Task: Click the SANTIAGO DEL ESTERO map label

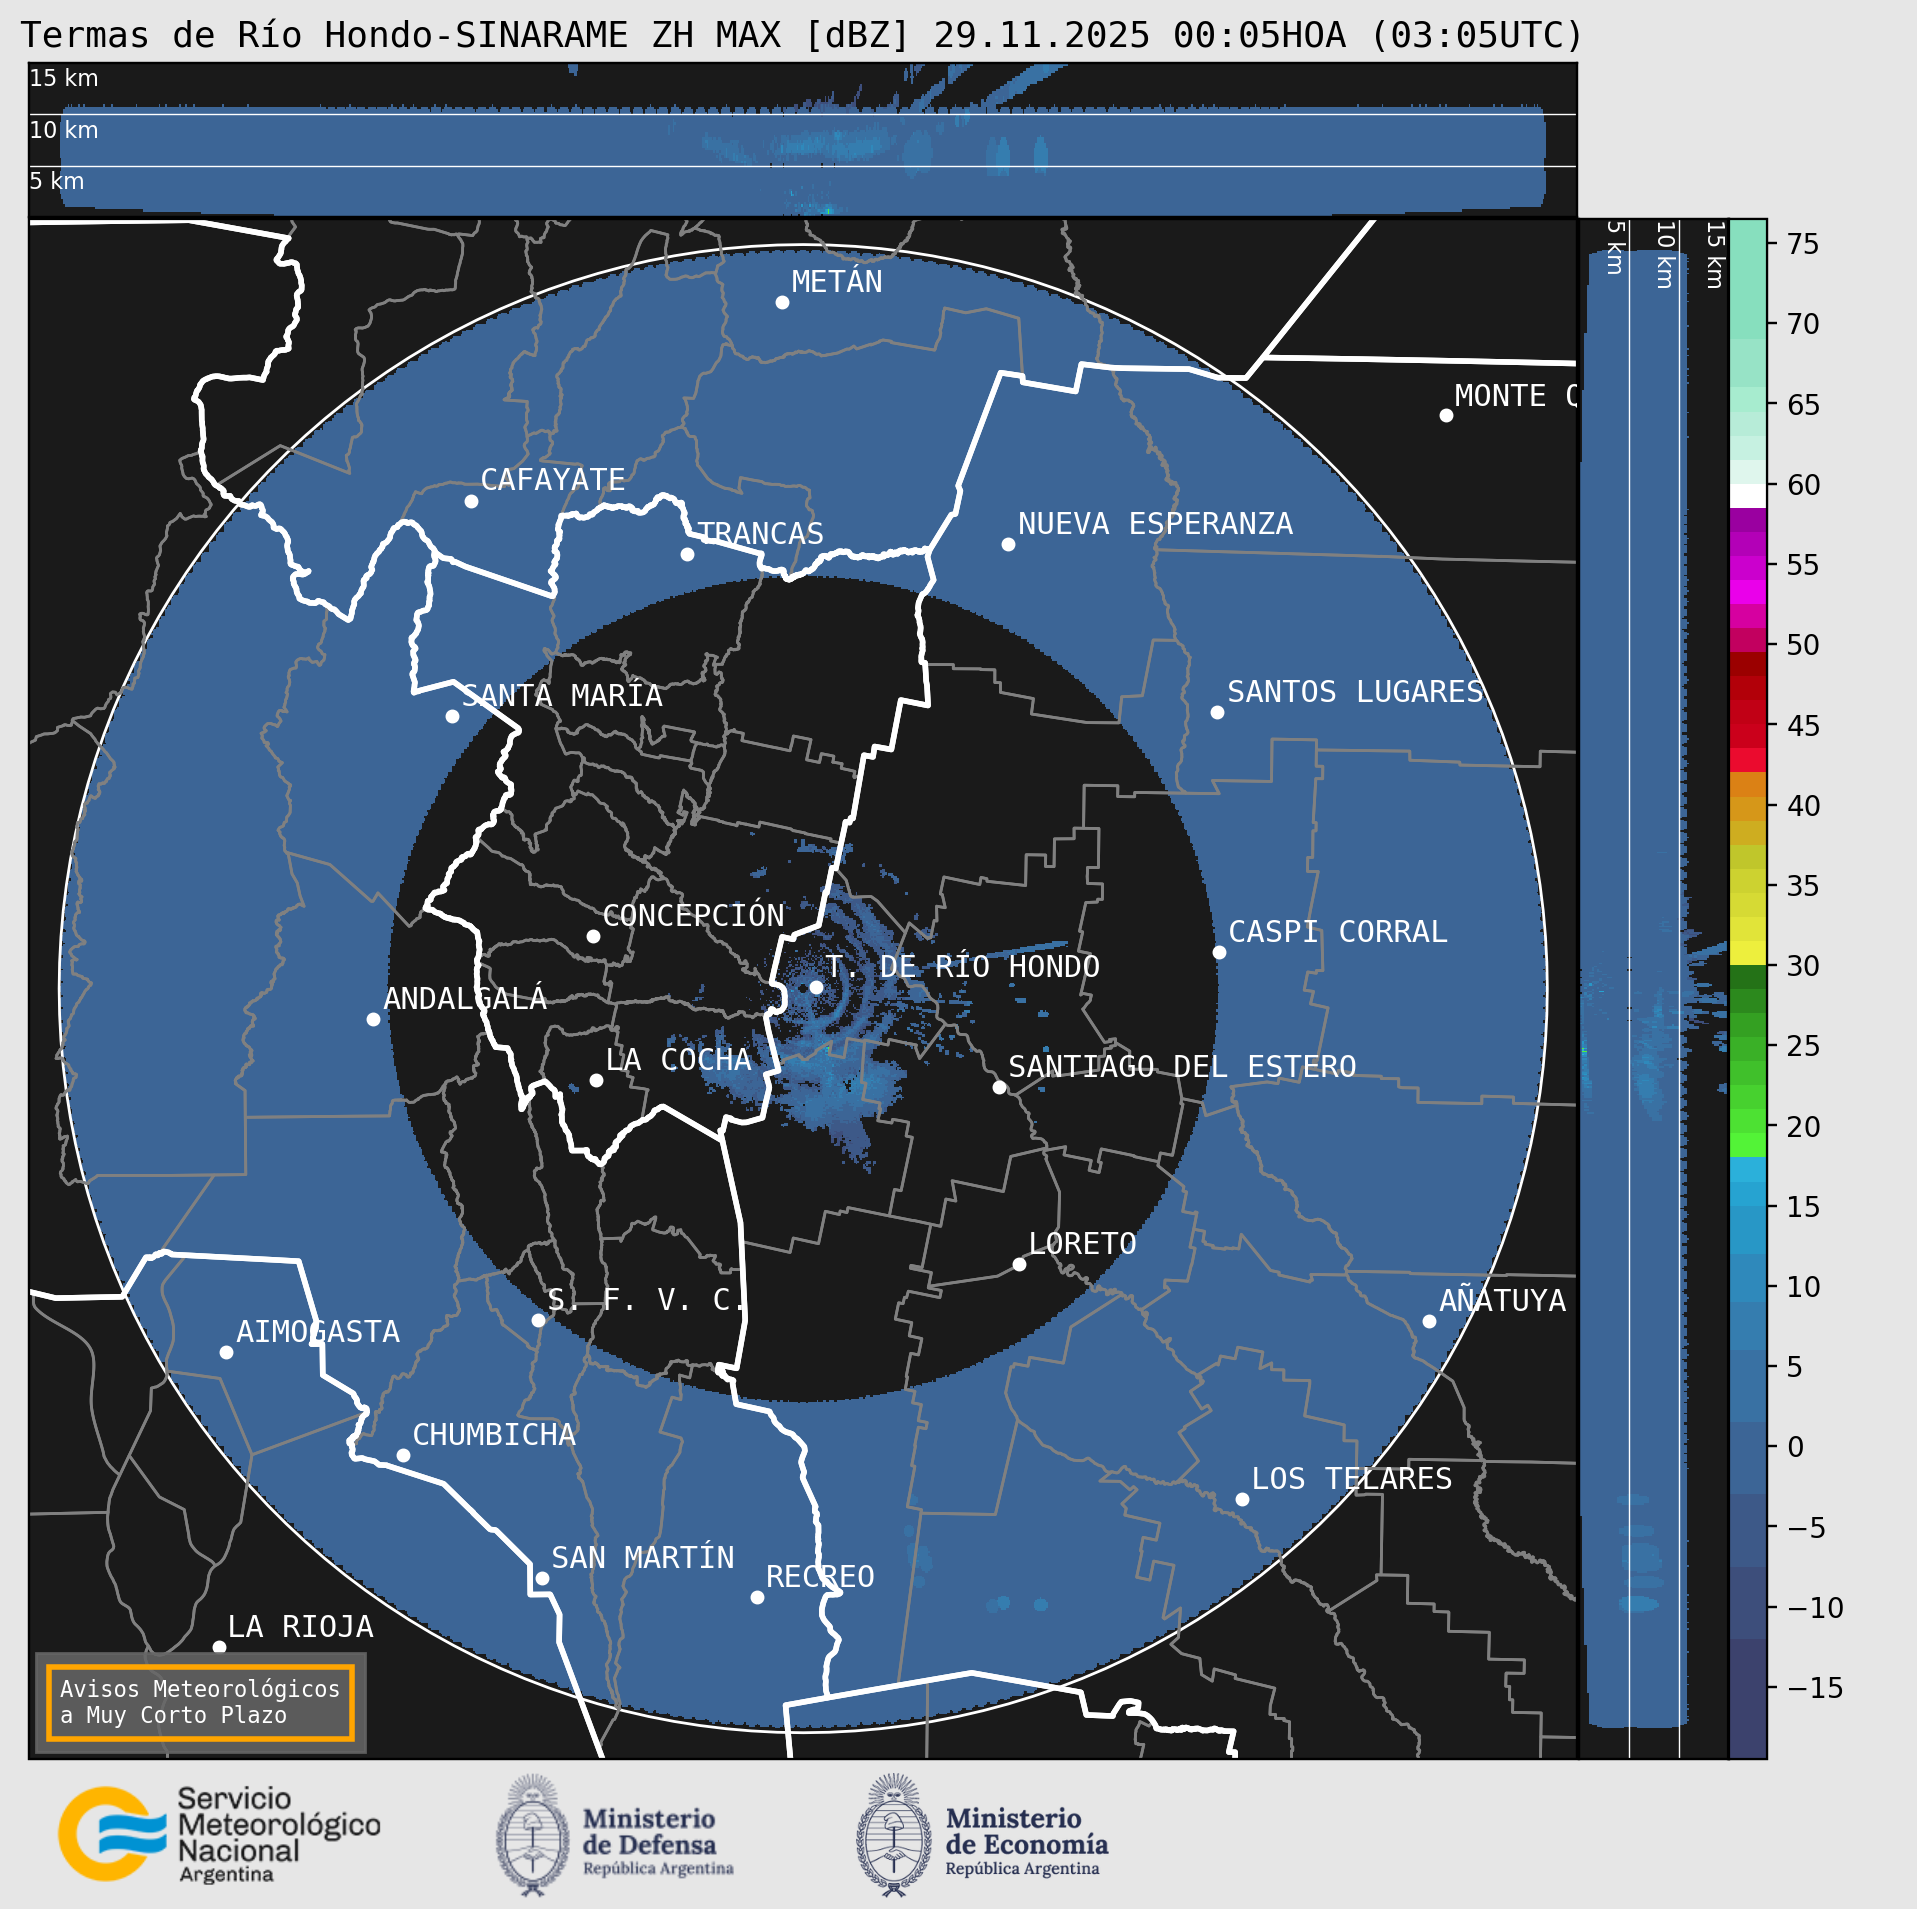Action: [1182, 1067]
